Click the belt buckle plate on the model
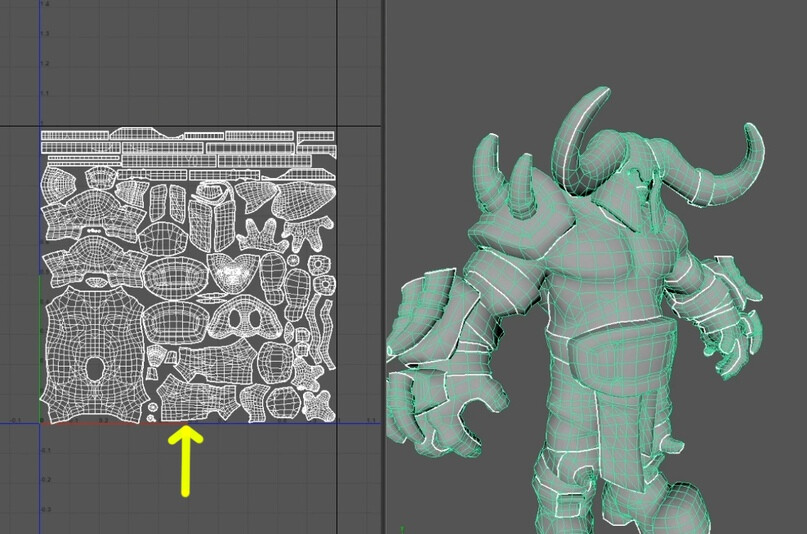This screenshot has width=807, height=534. pos(621,358)
